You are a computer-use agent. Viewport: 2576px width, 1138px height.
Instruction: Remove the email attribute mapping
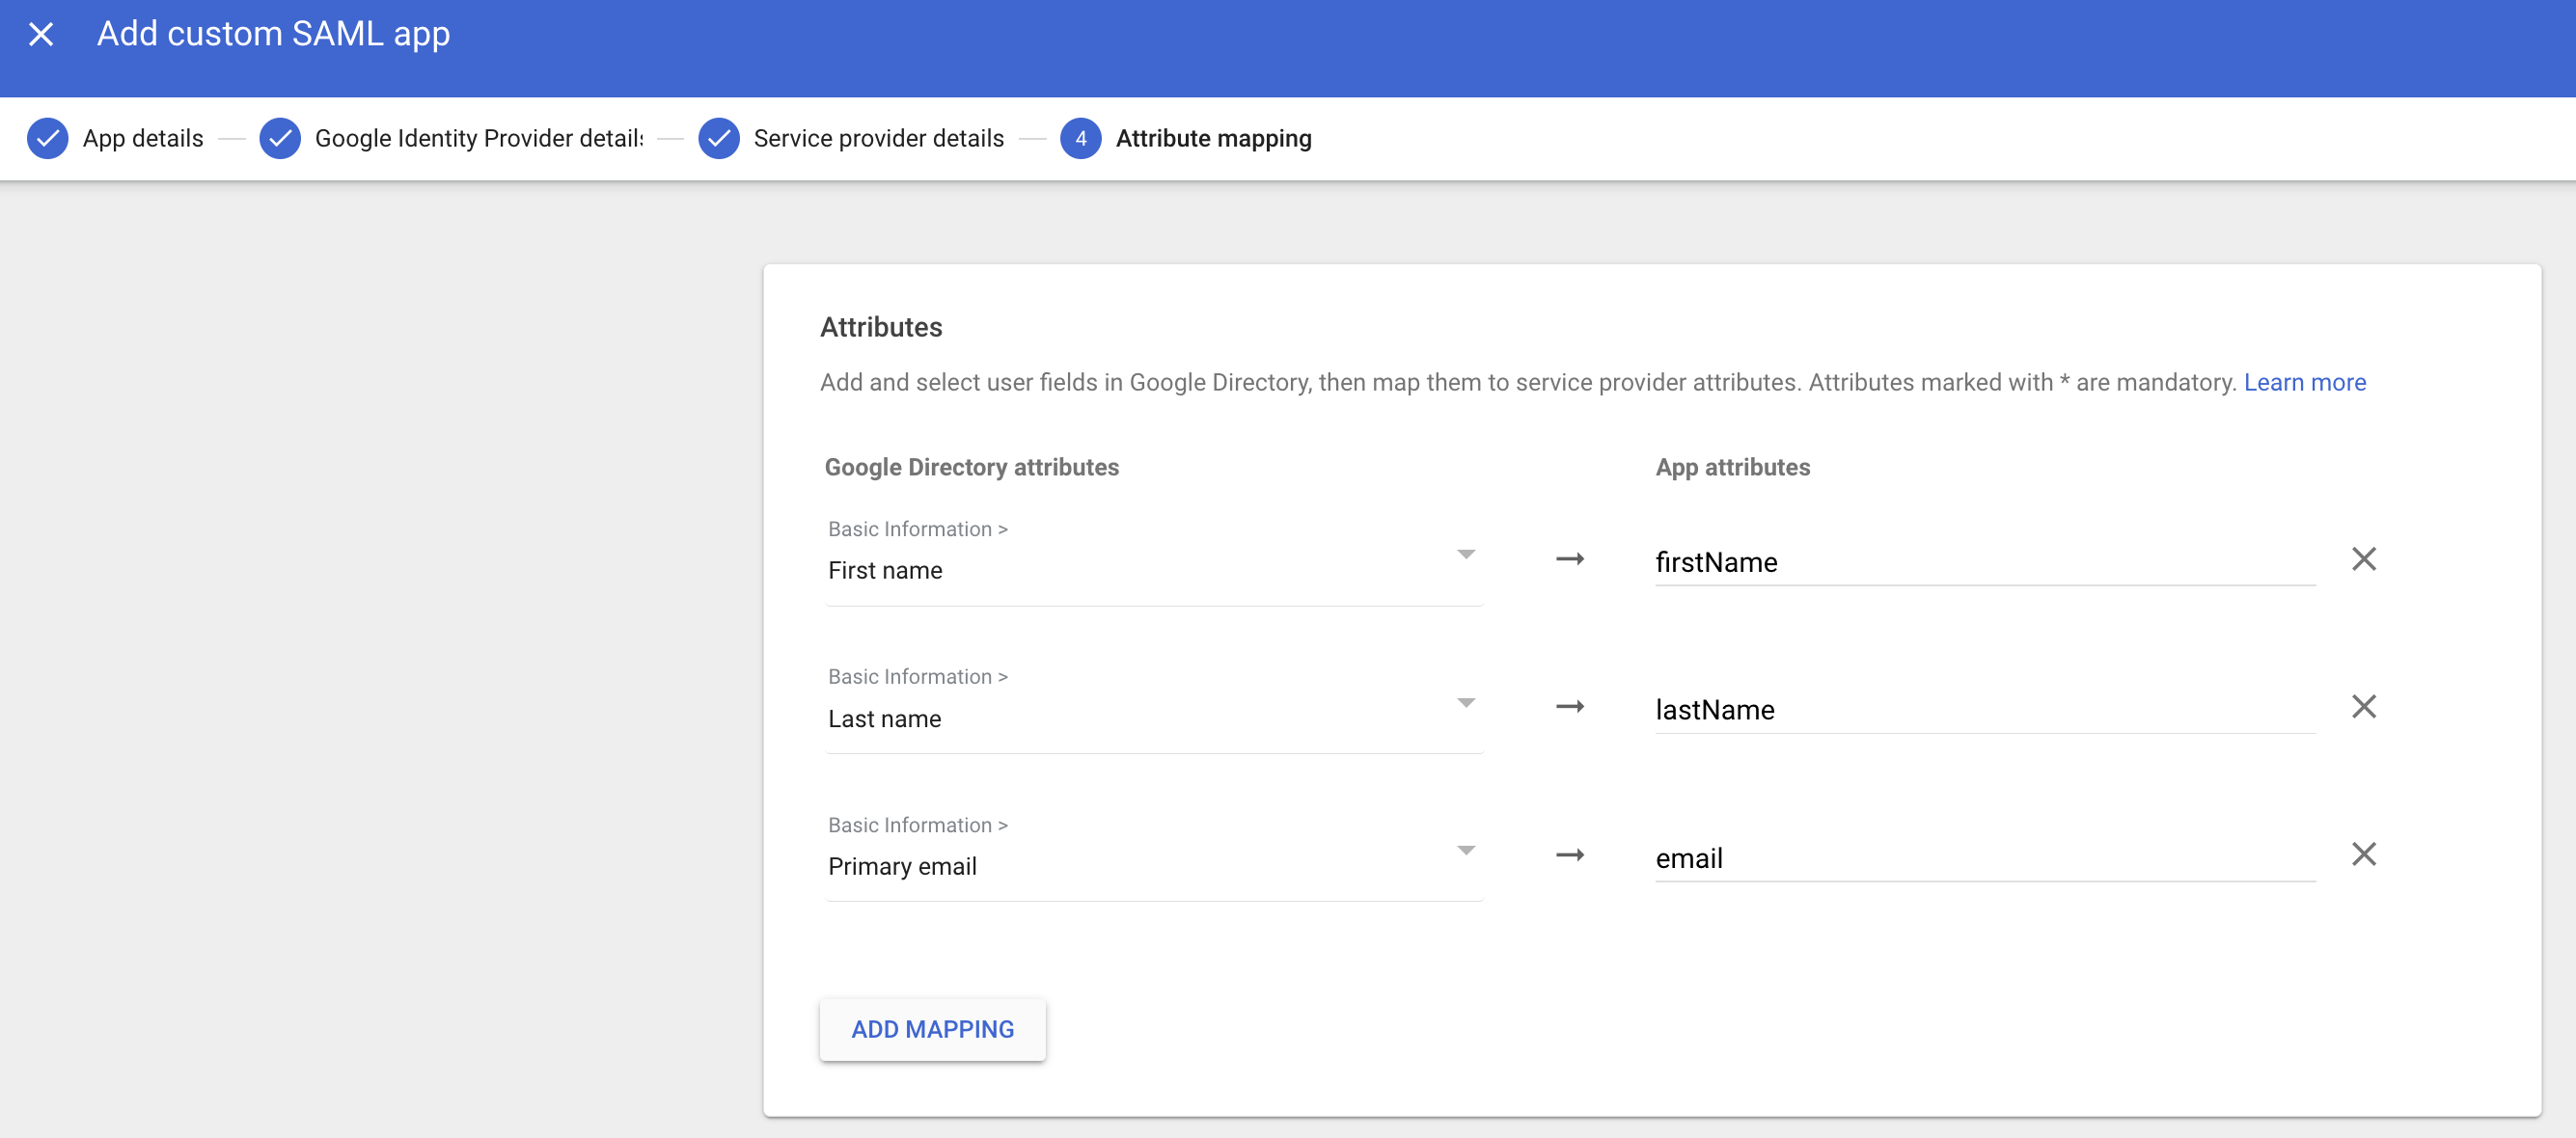click(x=2364, y=854)
